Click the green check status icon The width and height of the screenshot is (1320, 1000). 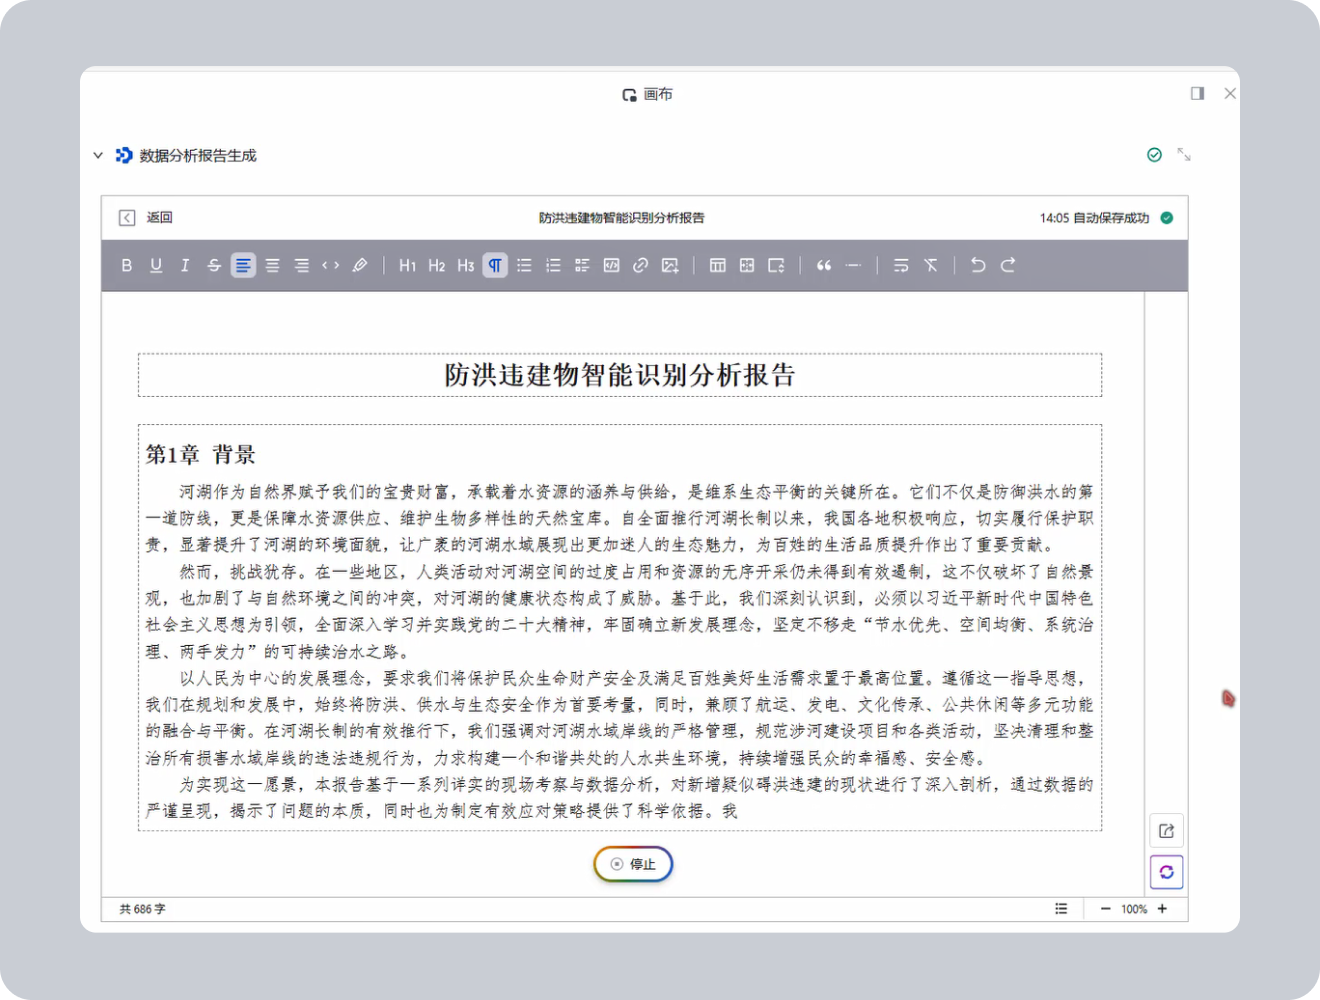tap(1154, 154)
